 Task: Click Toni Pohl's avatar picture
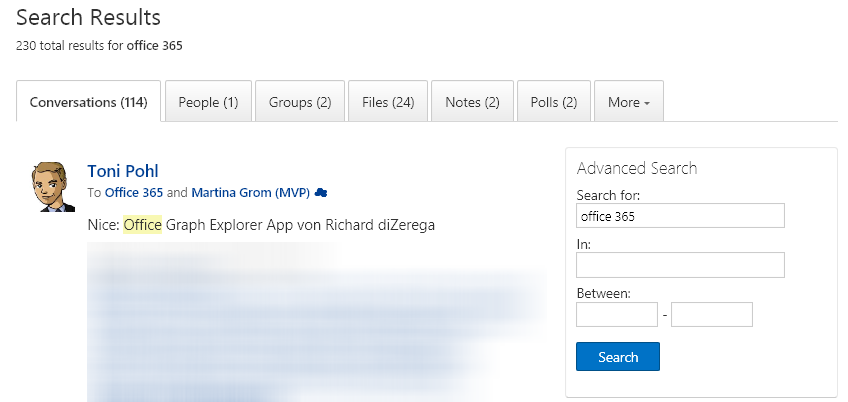[x=53, y=187]
